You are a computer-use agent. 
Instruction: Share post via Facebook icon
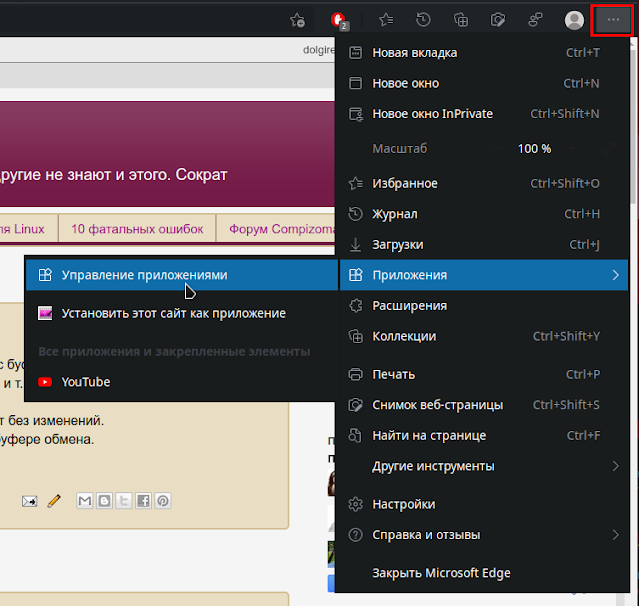pos(143,500)
